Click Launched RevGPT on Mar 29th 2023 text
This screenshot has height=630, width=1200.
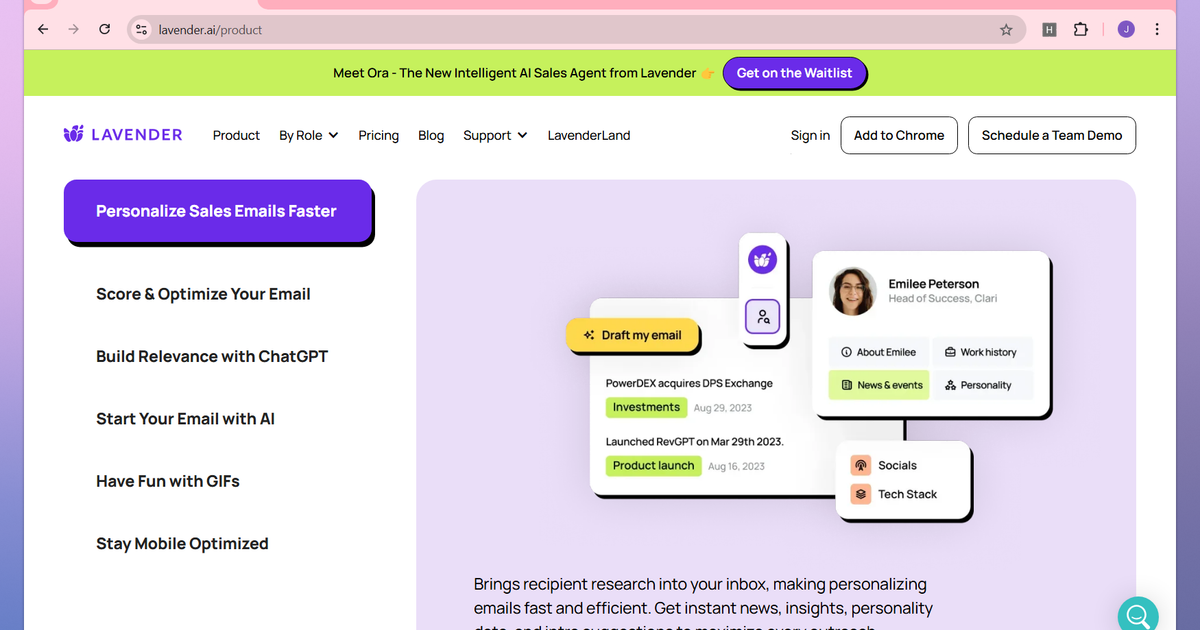[695, 441]
